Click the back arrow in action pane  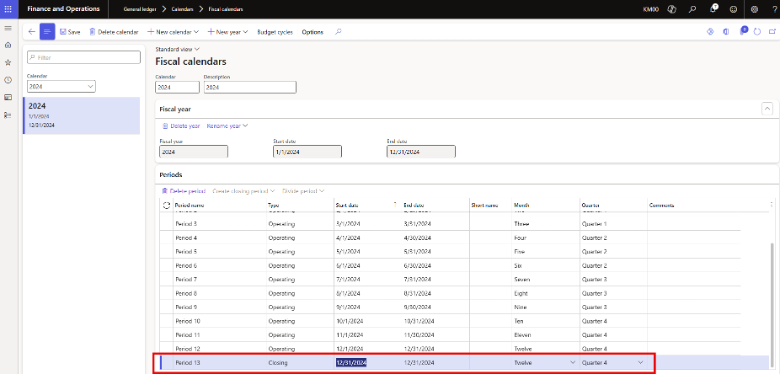32,32
